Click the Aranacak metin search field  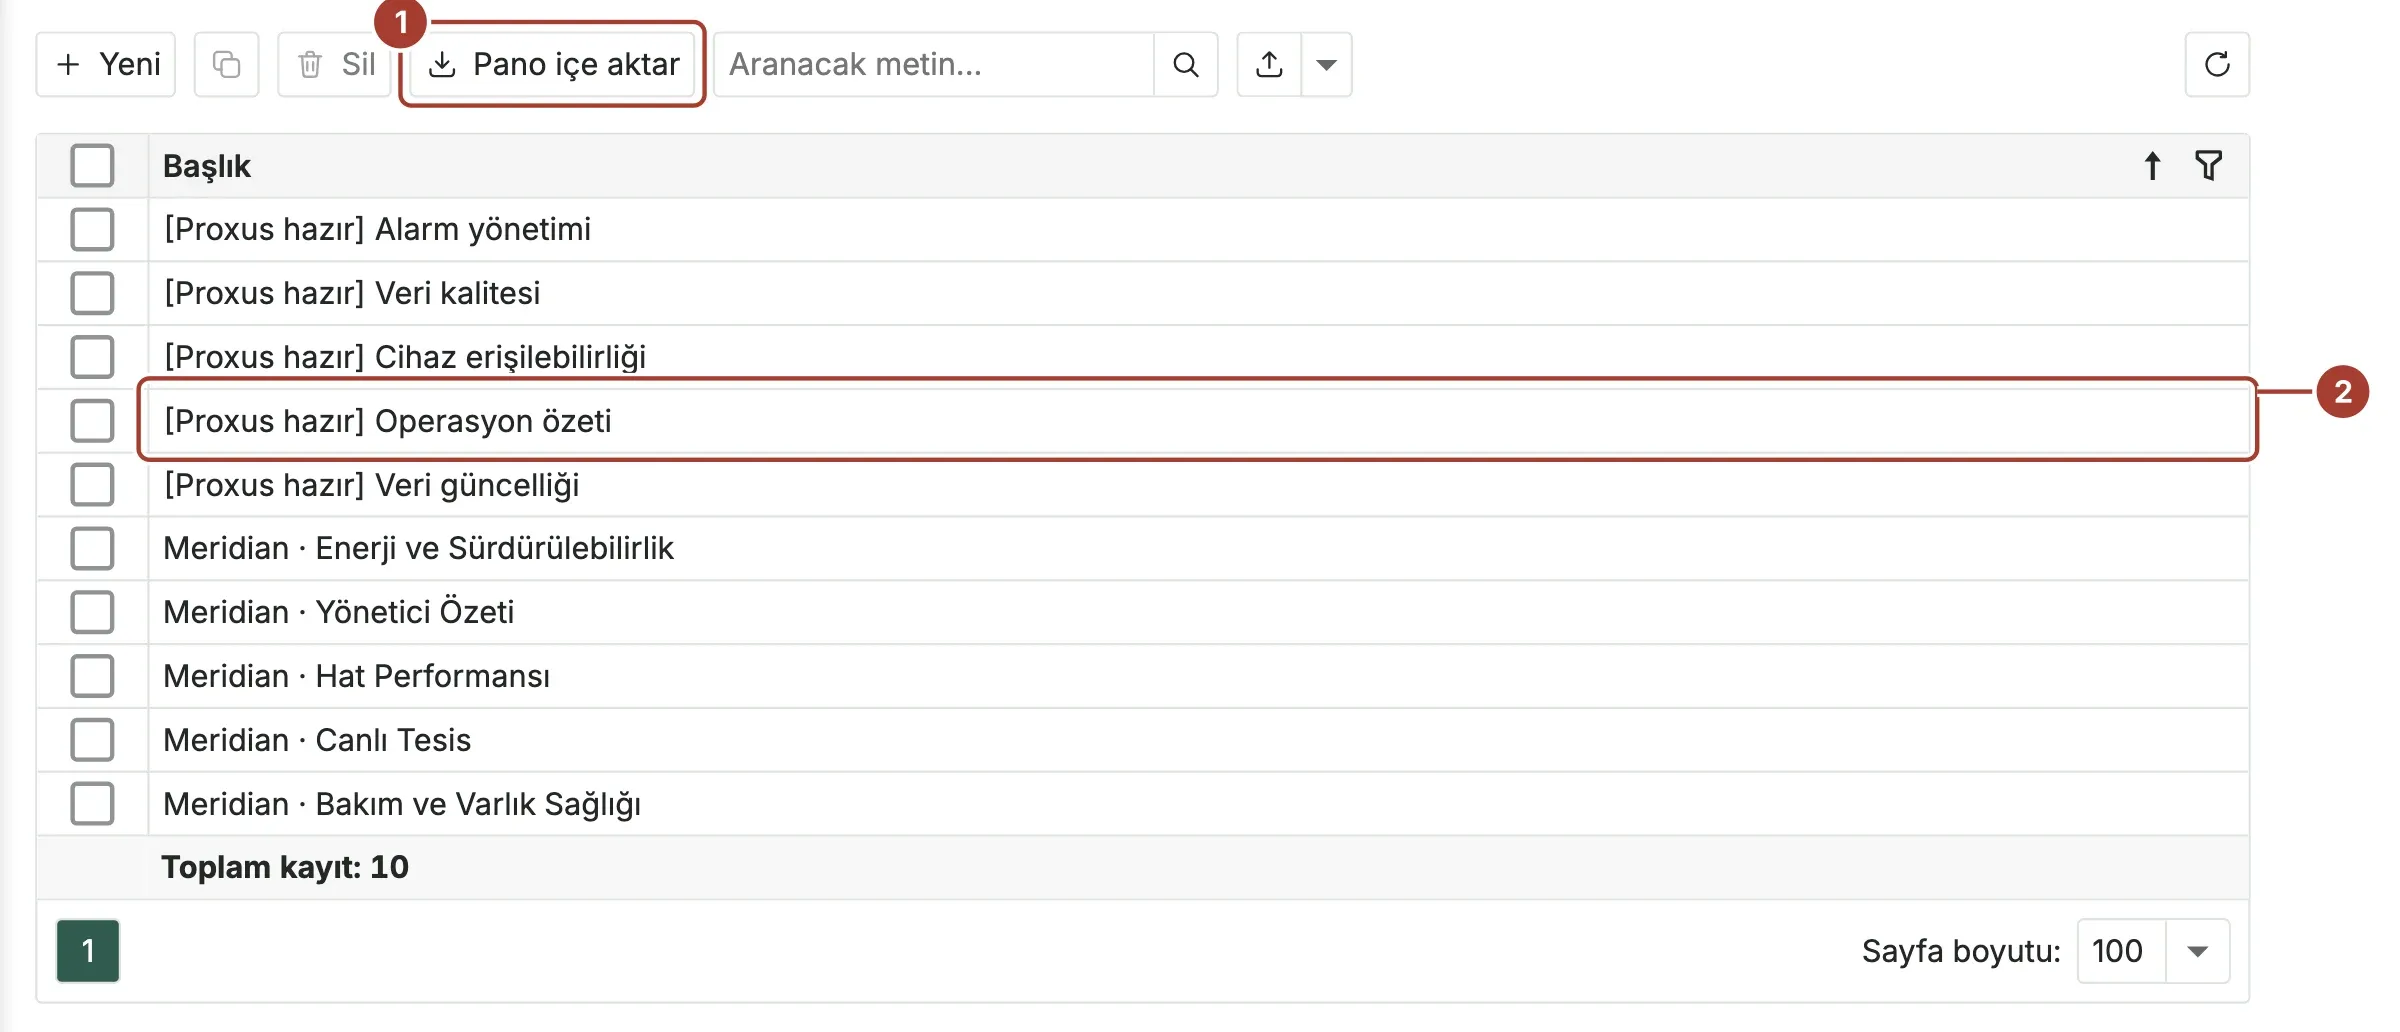(934, 65)
